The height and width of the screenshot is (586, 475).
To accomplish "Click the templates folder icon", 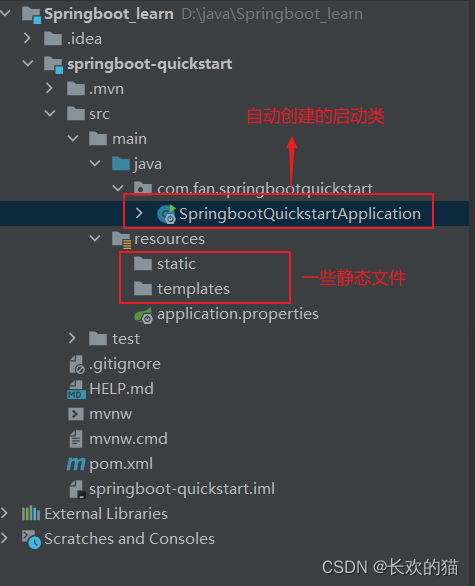I will pos(143,289).
